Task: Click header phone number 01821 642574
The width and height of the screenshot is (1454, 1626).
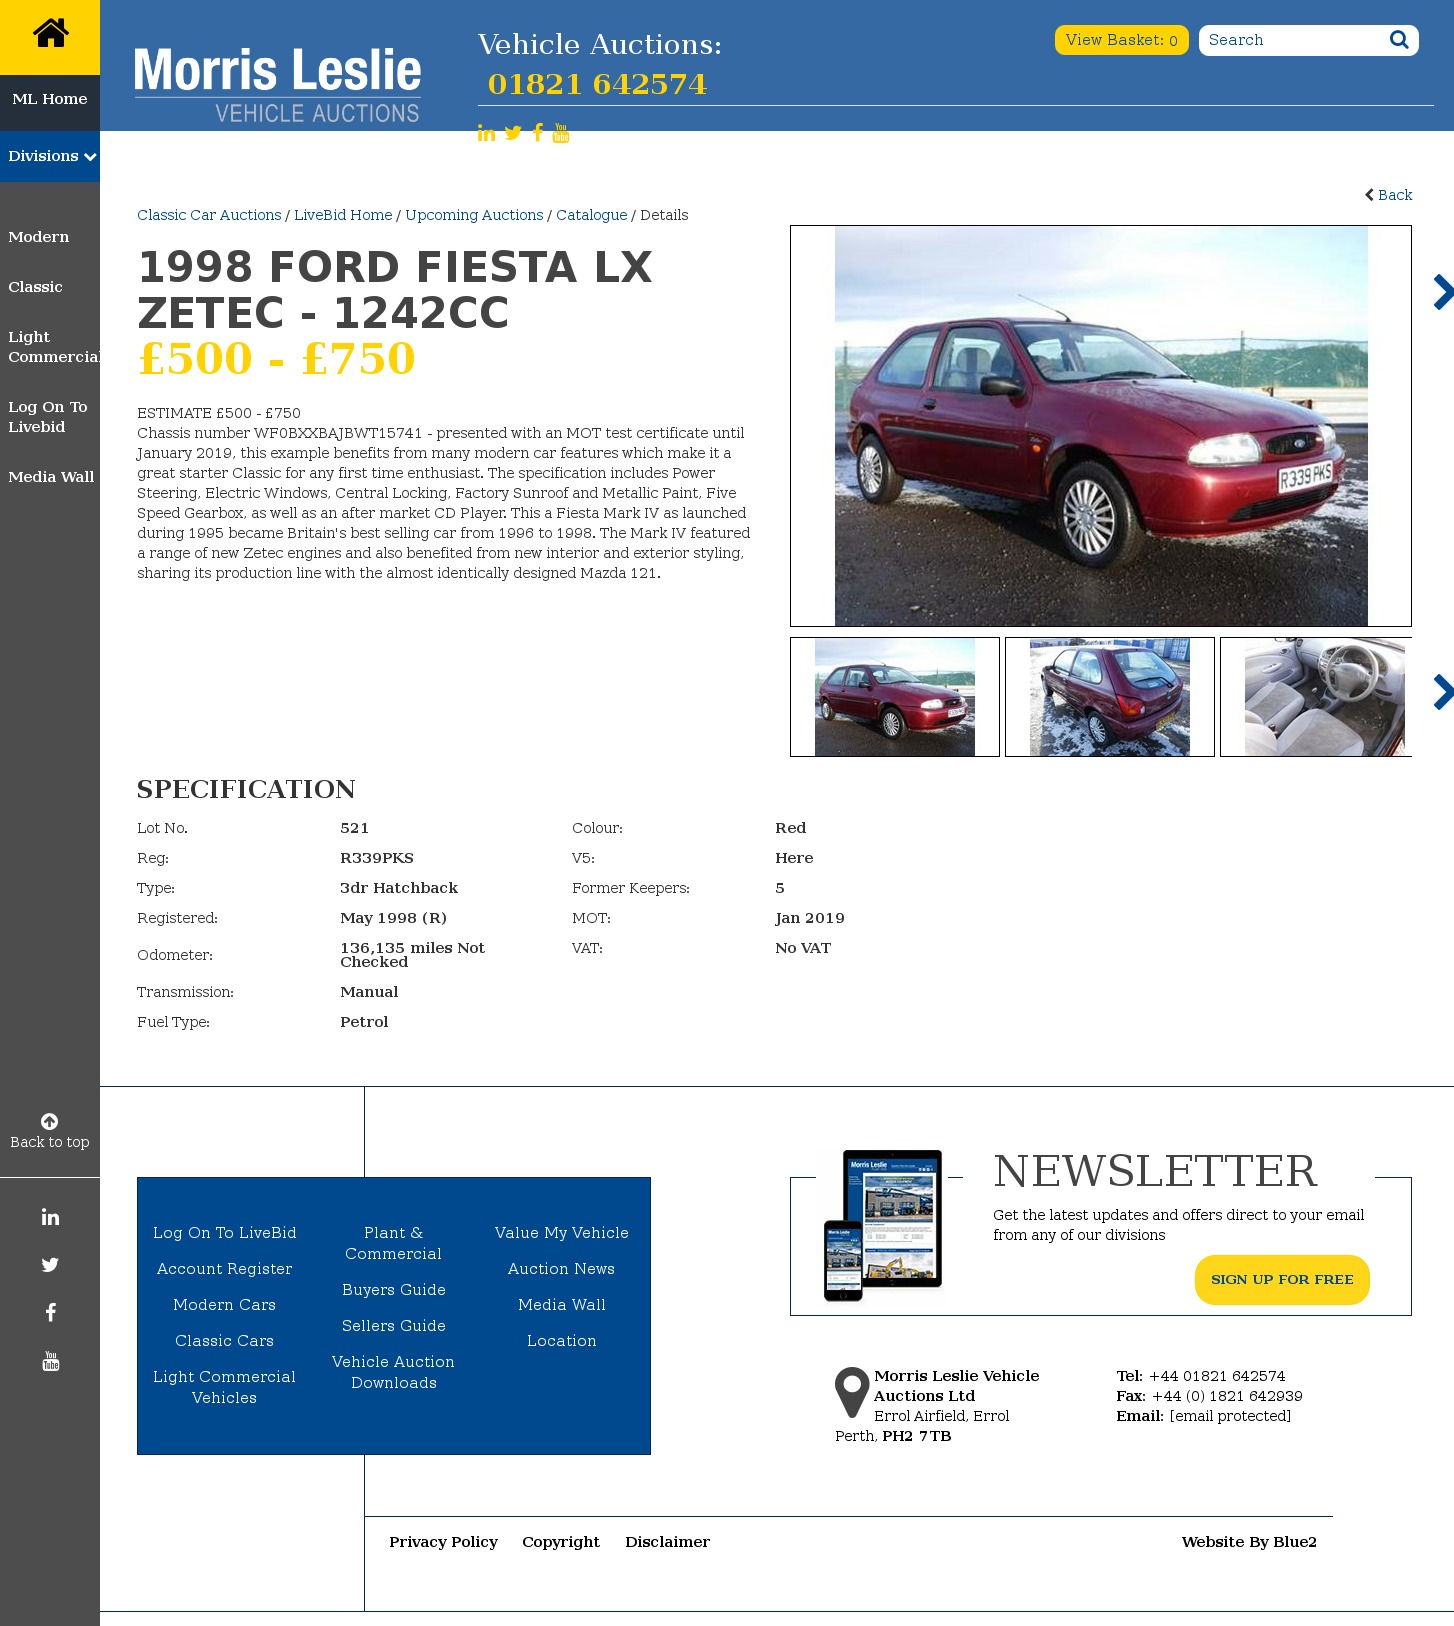Action: click(597, 84)
